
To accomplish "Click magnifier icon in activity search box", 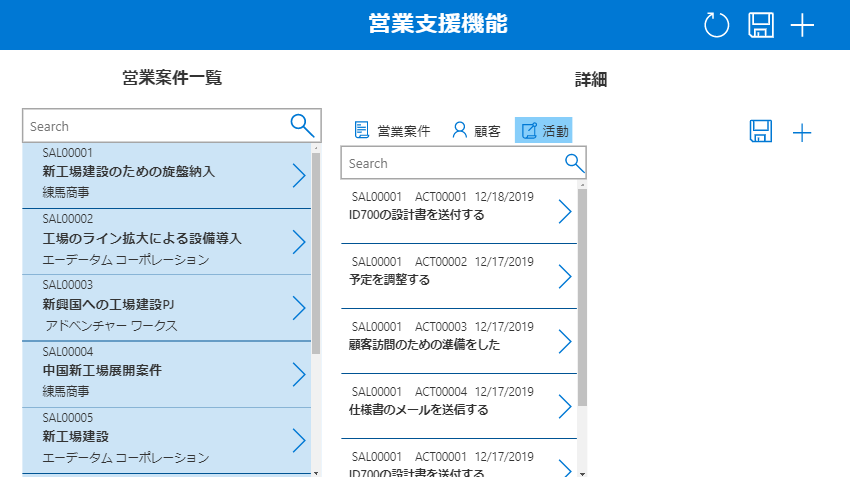I will pos(574,163).
